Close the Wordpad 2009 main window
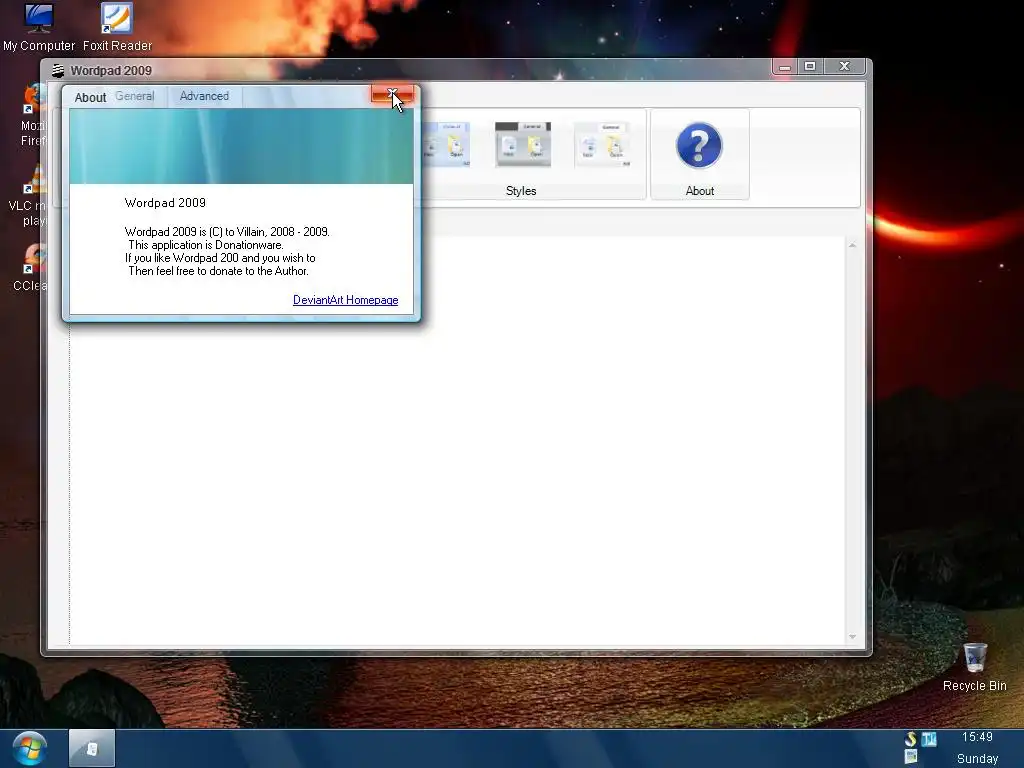 pyautogui.click(x=844, y=67)
